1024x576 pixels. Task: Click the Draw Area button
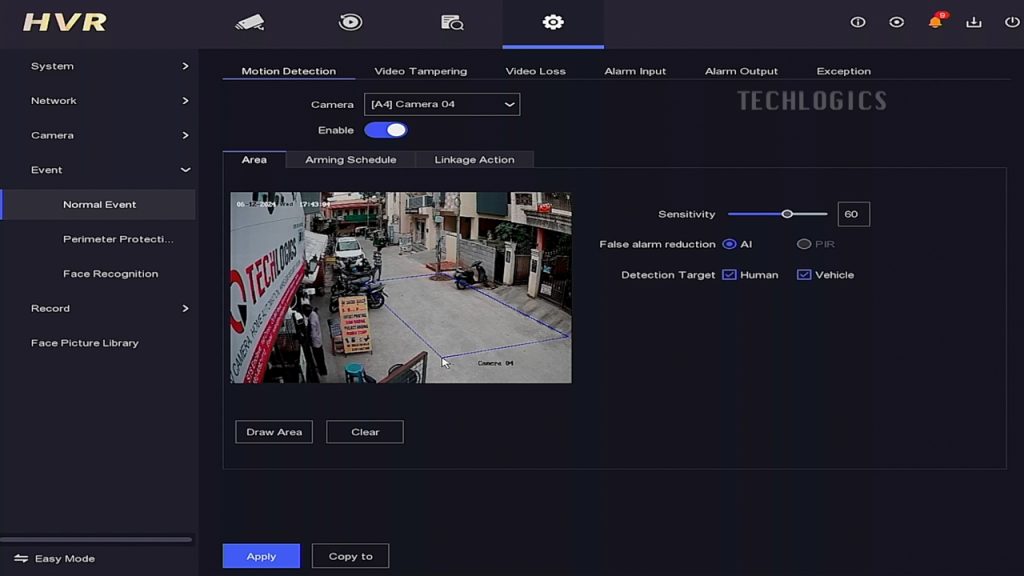[x=274, y=432]
